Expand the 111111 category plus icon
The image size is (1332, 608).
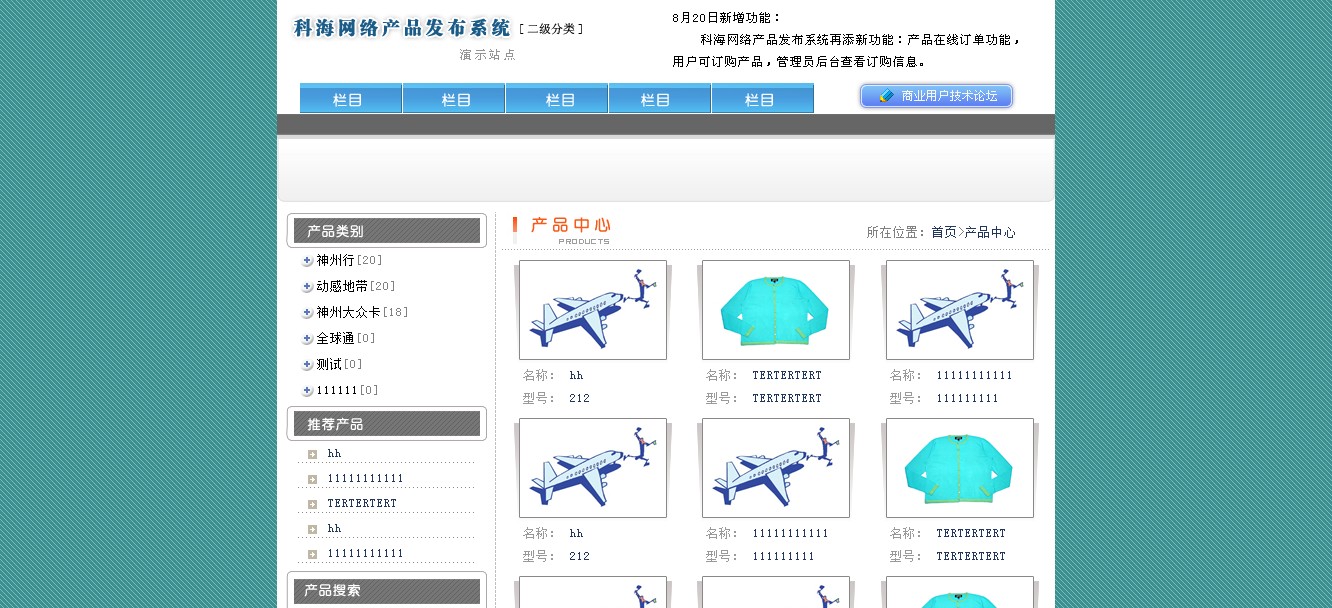307,391
